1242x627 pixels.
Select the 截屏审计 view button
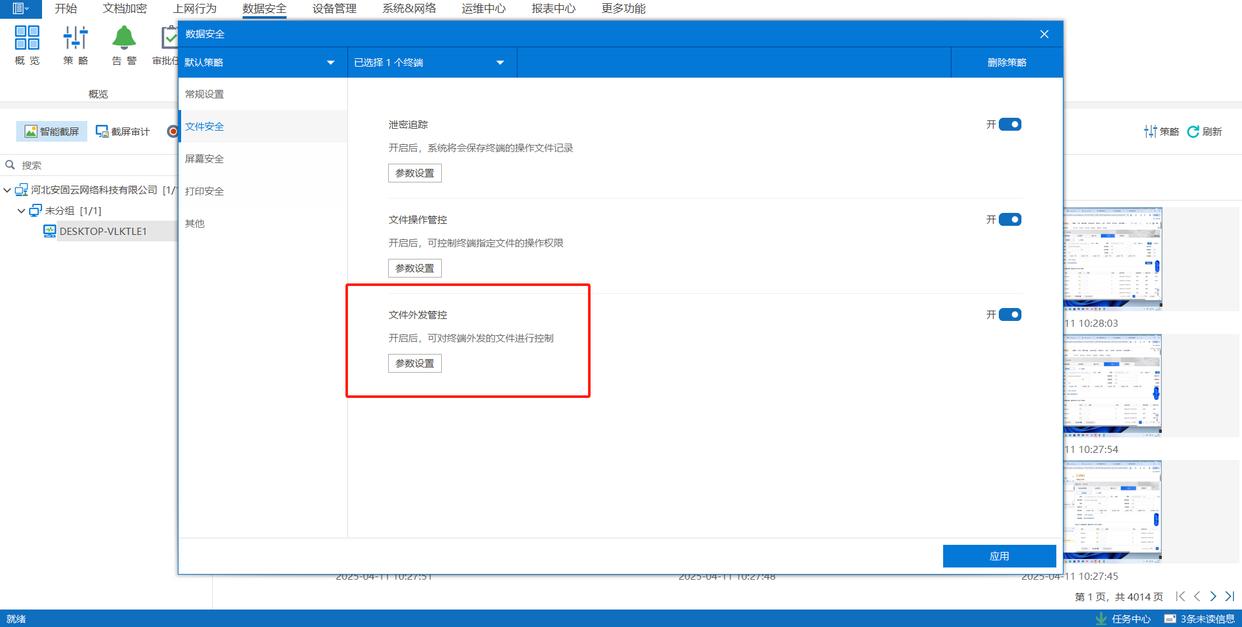coord(123,131)
